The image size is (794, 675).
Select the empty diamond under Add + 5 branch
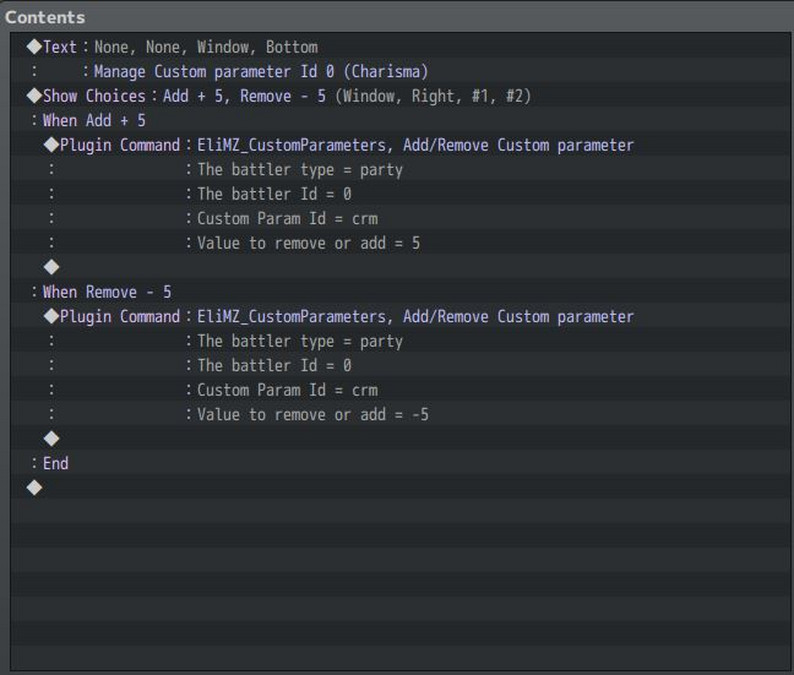pyautogui.click(x=52, y=267)
